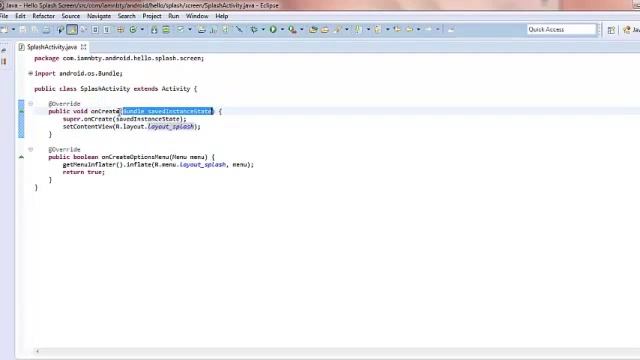This screenshot has height=360, width=640.
Task: Click the Open Perspective icon
Action: [x=611, y=30]
